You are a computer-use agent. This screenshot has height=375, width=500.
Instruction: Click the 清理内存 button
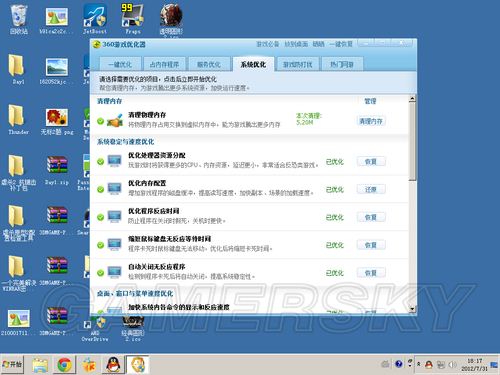click(x=371, y=121)
